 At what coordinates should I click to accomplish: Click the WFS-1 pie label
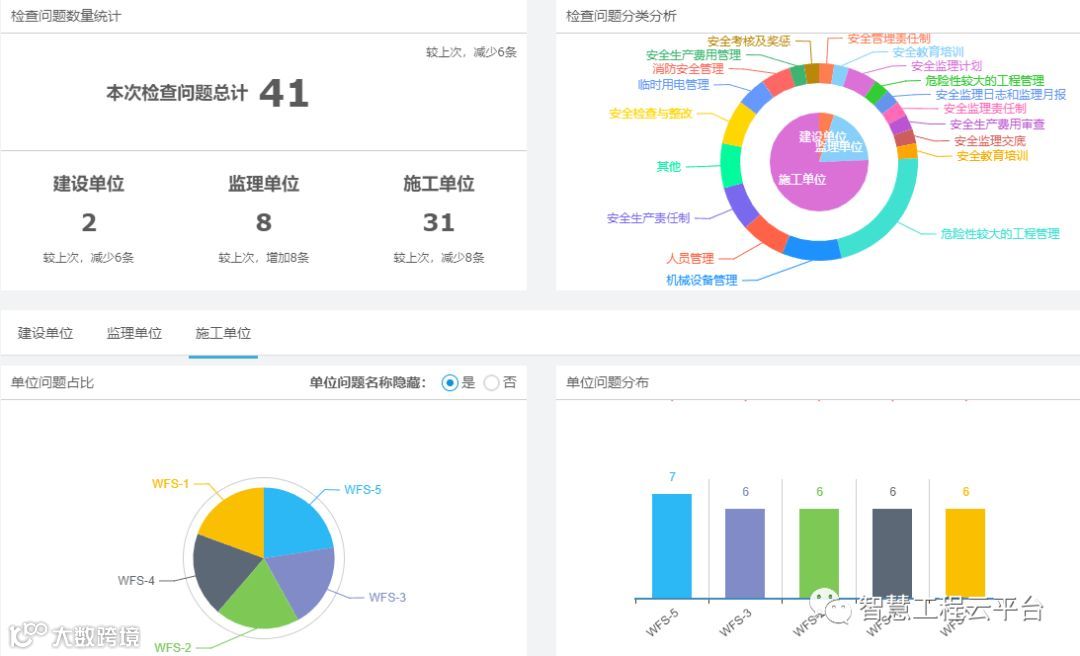coord(170,484)
